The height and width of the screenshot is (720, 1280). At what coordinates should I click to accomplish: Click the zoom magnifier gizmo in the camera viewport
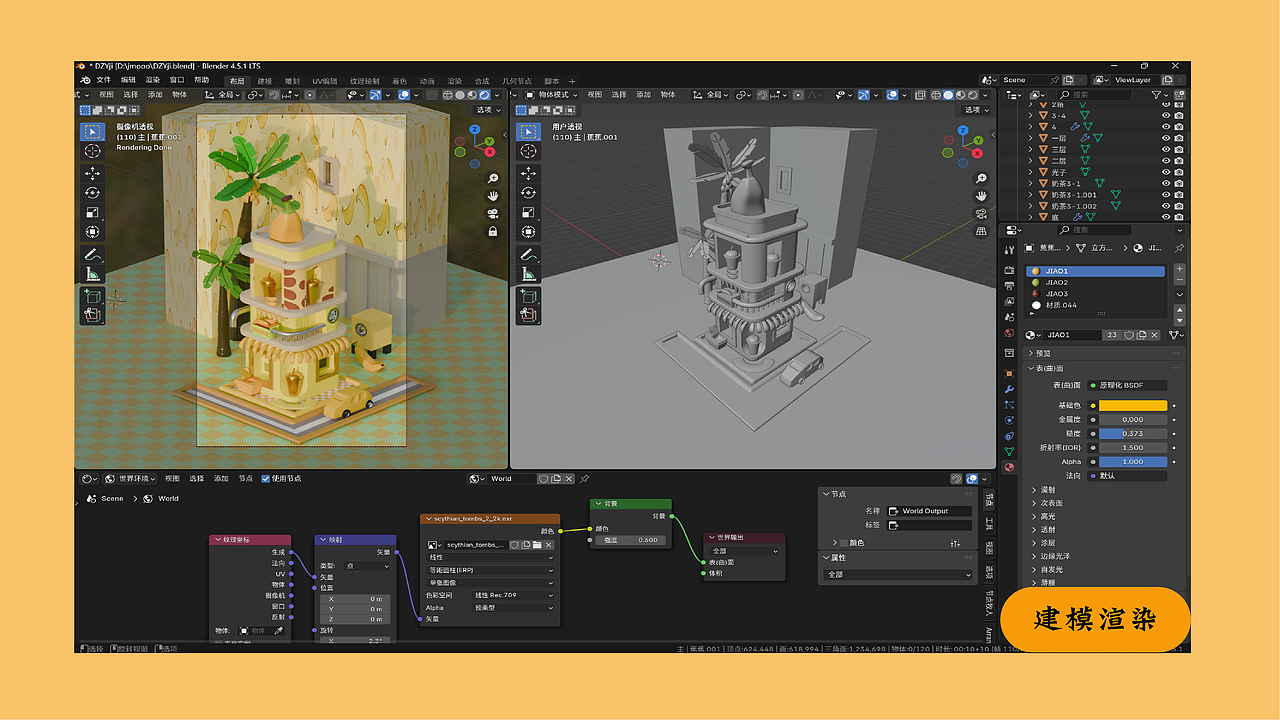click(493, 178)
